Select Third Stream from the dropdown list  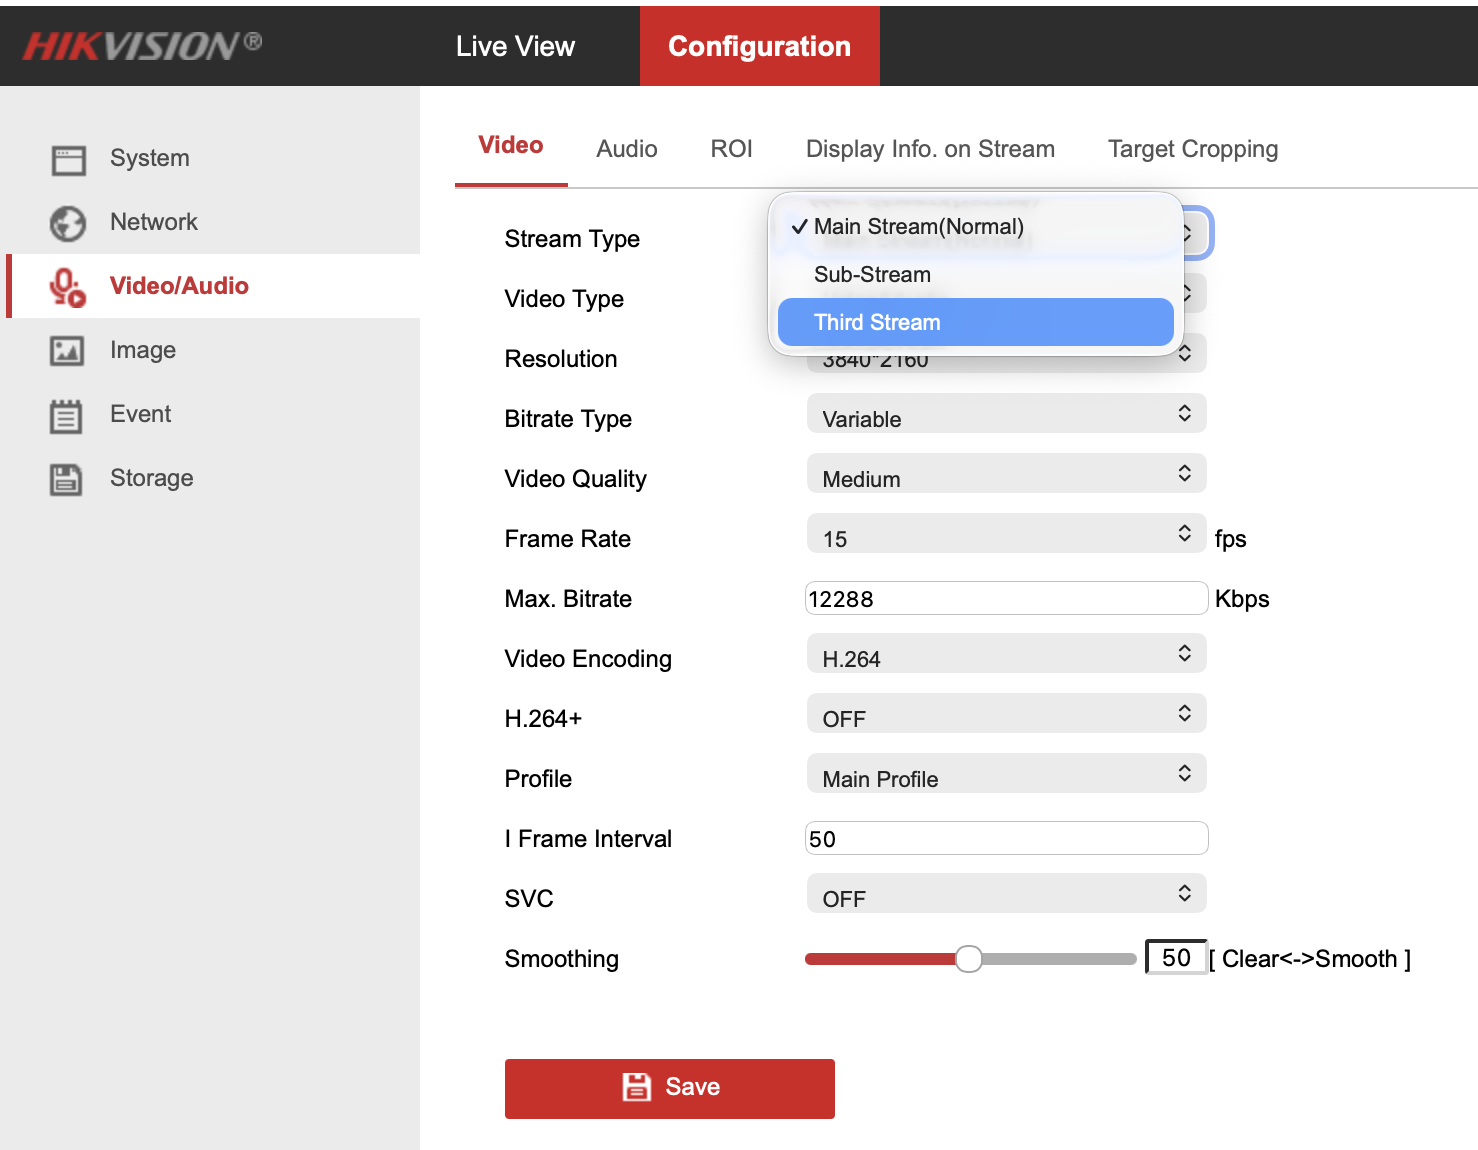[975, 322]
